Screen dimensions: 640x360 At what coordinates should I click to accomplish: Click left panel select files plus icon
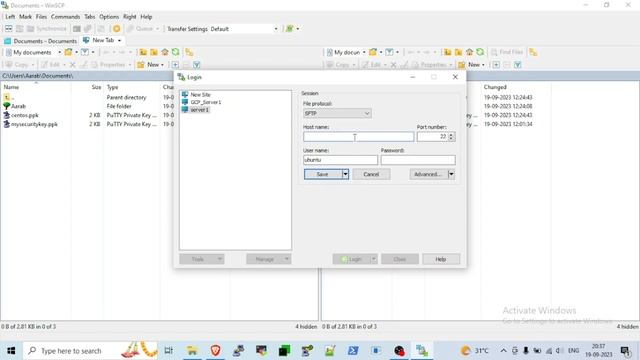coord(175,64)
